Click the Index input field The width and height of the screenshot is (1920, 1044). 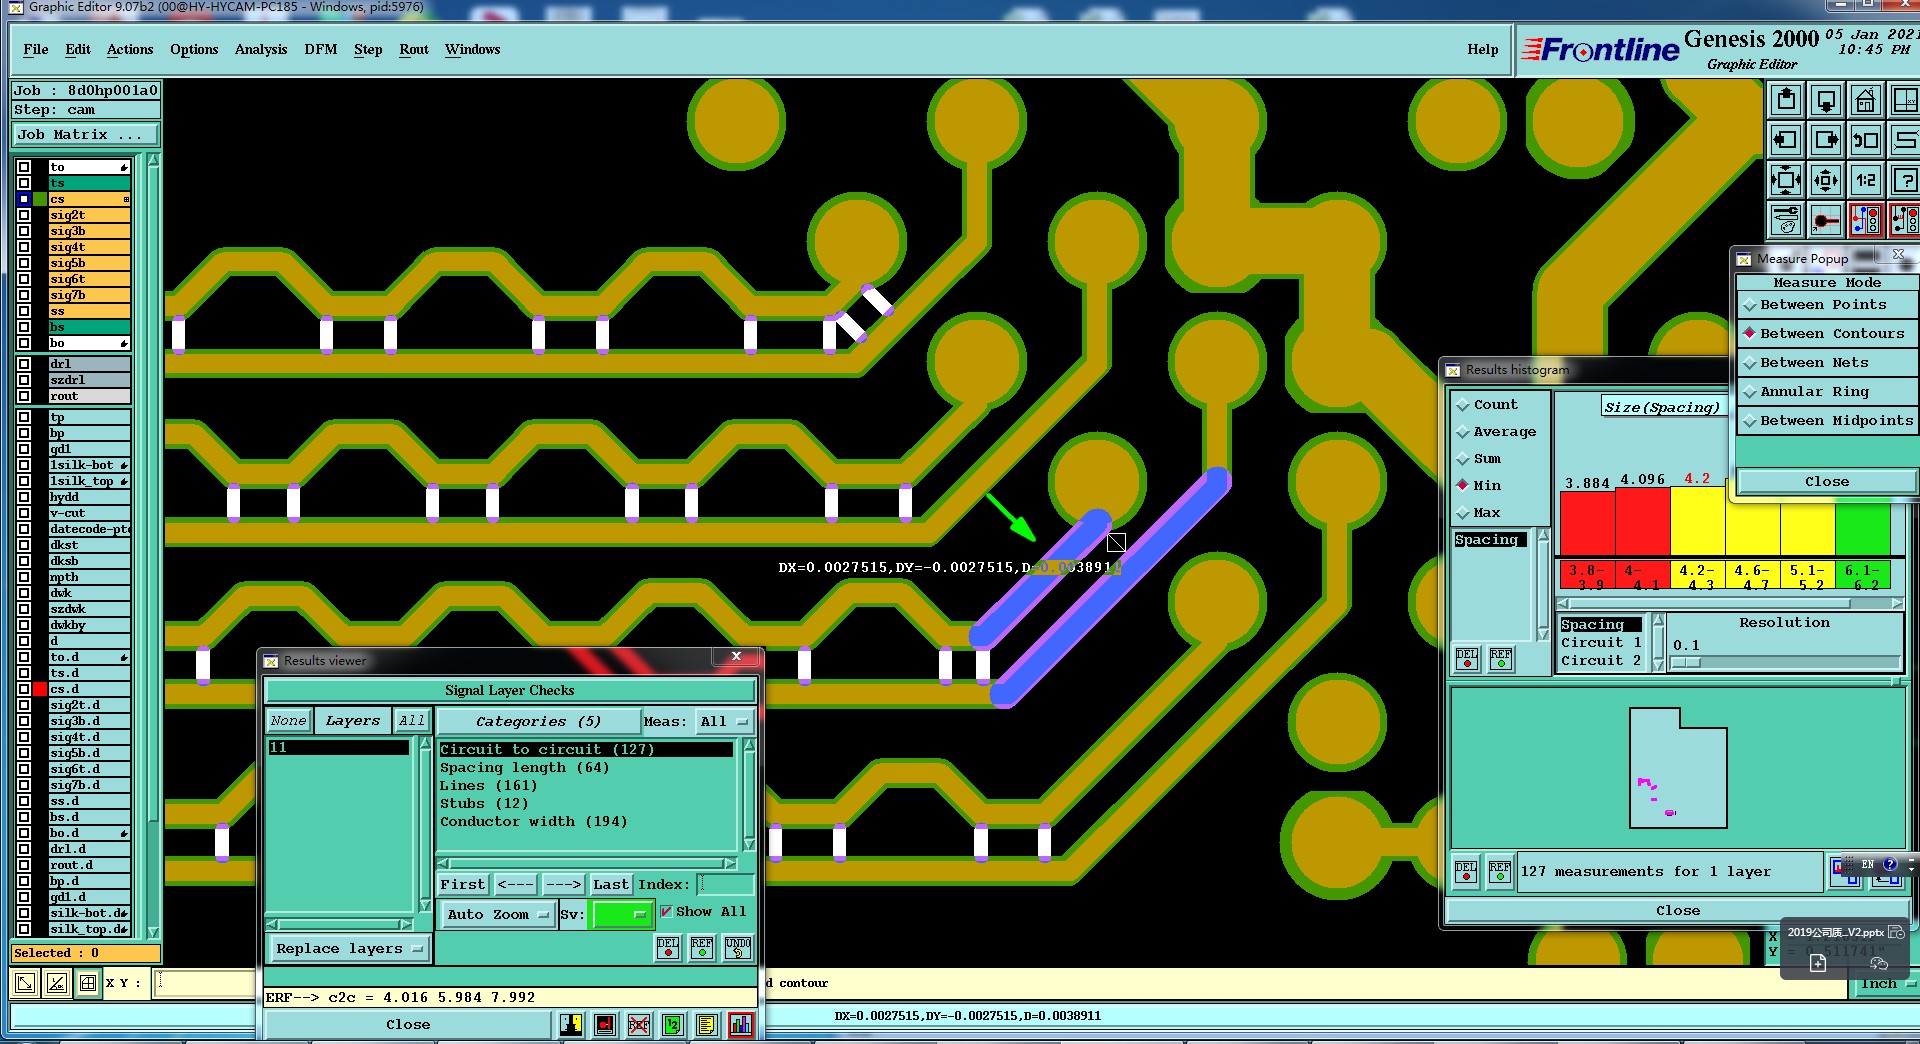coord(725,885)
